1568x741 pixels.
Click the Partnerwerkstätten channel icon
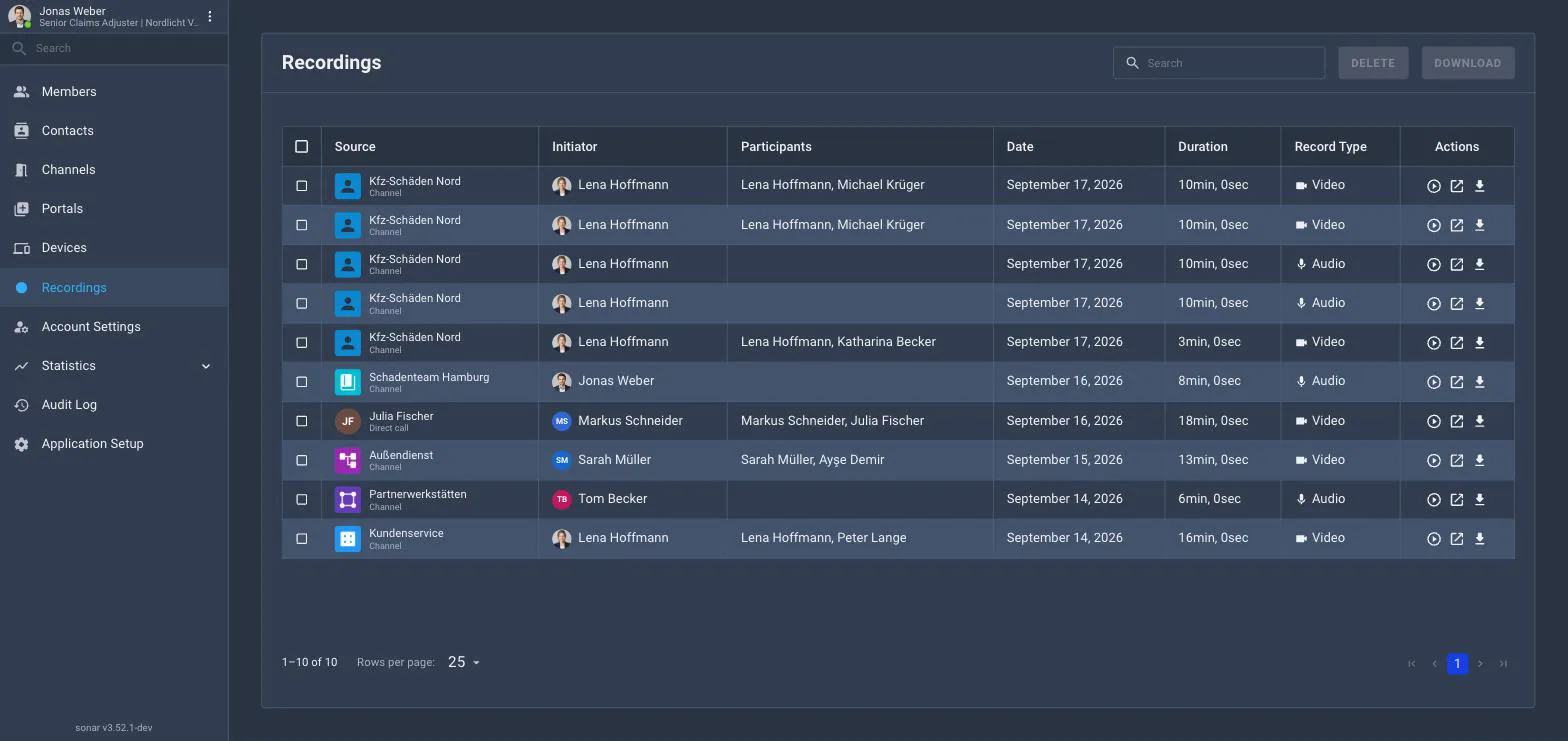click(348, 499)
